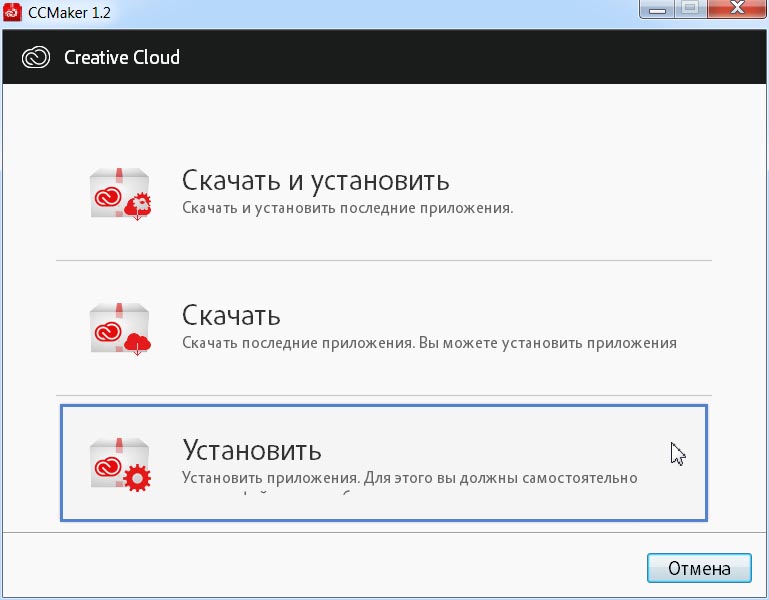Select the 'Скачать и установить' heading
Viewport: 769px width, 600px height.
point(315,181)
